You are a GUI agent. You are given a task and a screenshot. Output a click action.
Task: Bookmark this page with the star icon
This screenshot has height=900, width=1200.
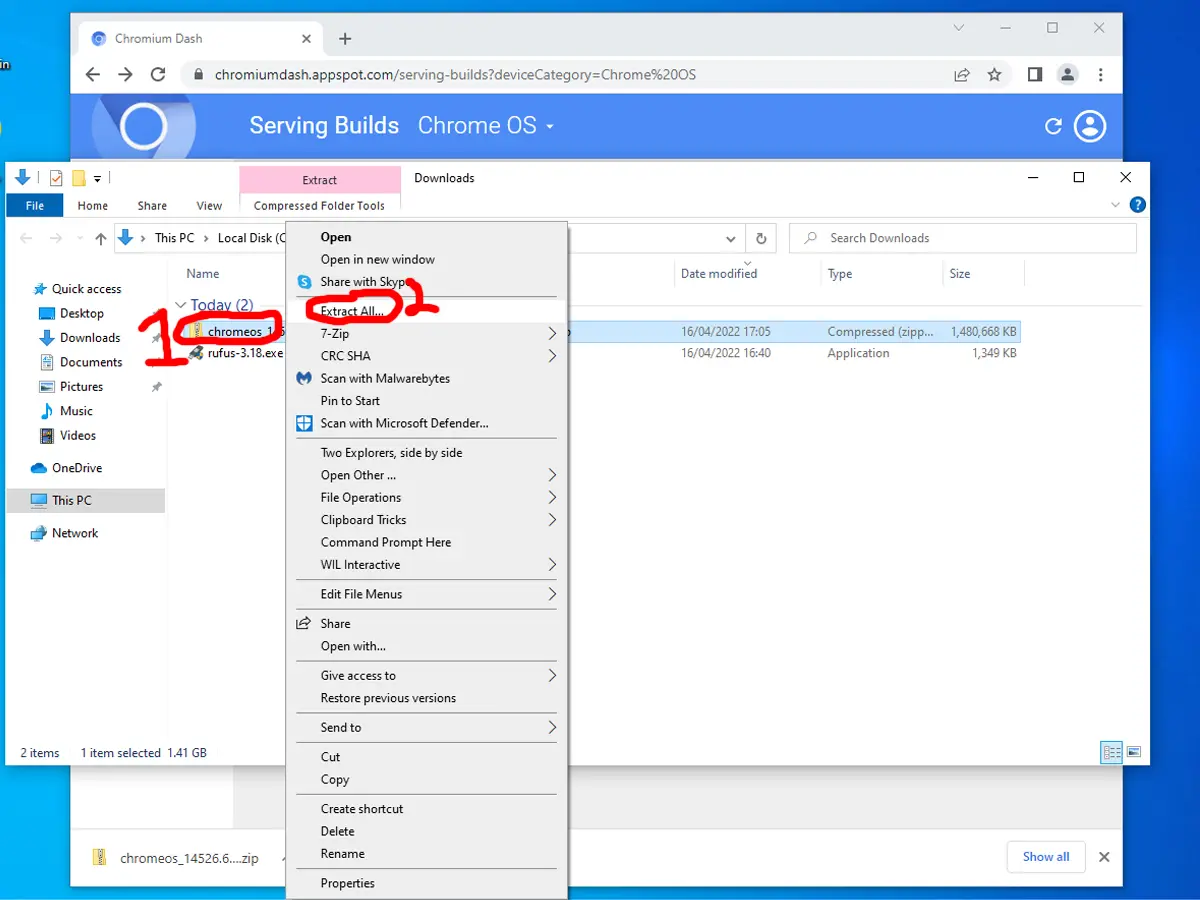[994, 75]
